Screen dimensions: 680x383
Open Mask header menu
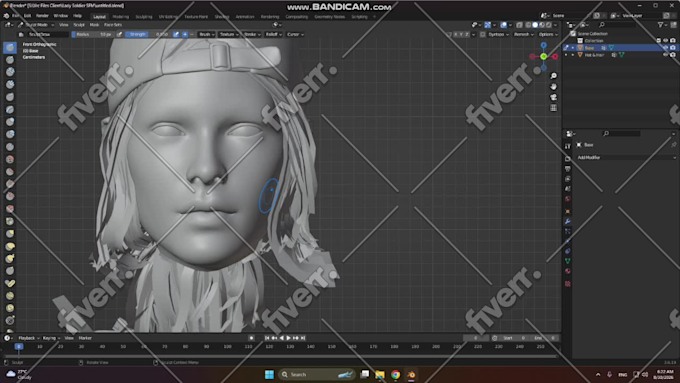click(94, 25)
